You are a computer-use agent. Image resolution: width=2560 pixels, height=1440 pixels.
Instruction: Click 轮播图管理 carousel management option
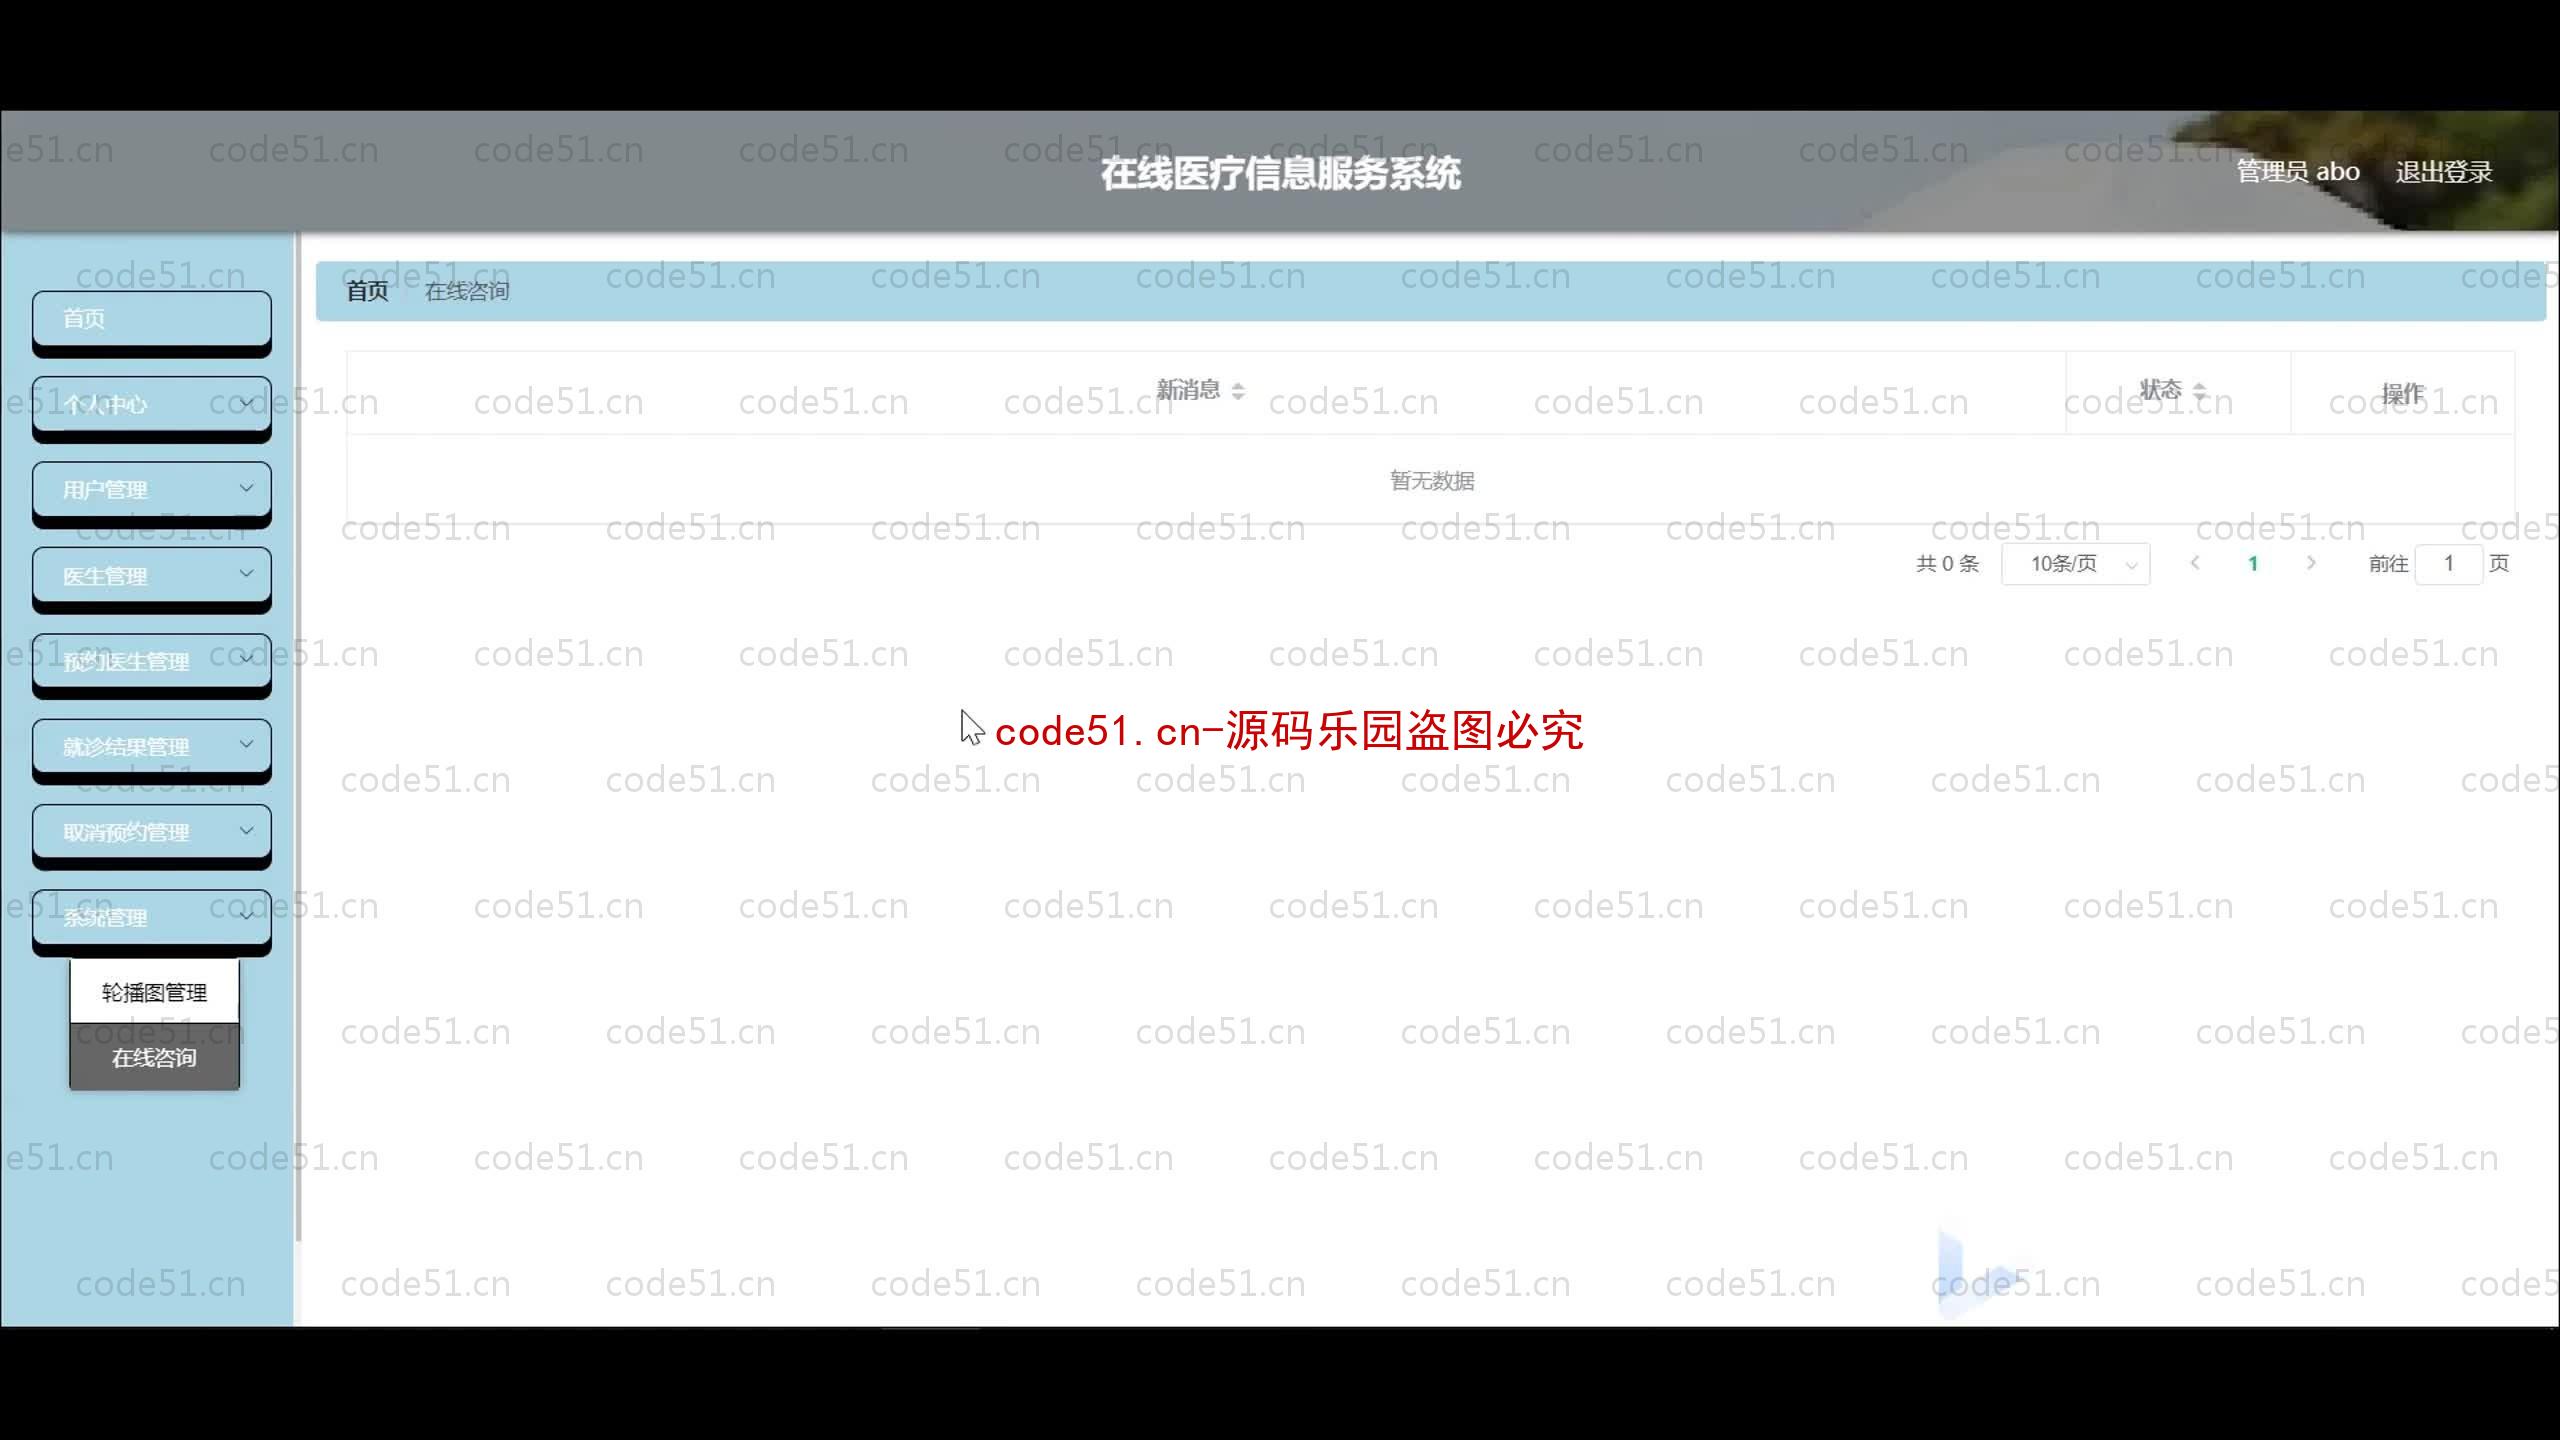click(x=153, y=990)
